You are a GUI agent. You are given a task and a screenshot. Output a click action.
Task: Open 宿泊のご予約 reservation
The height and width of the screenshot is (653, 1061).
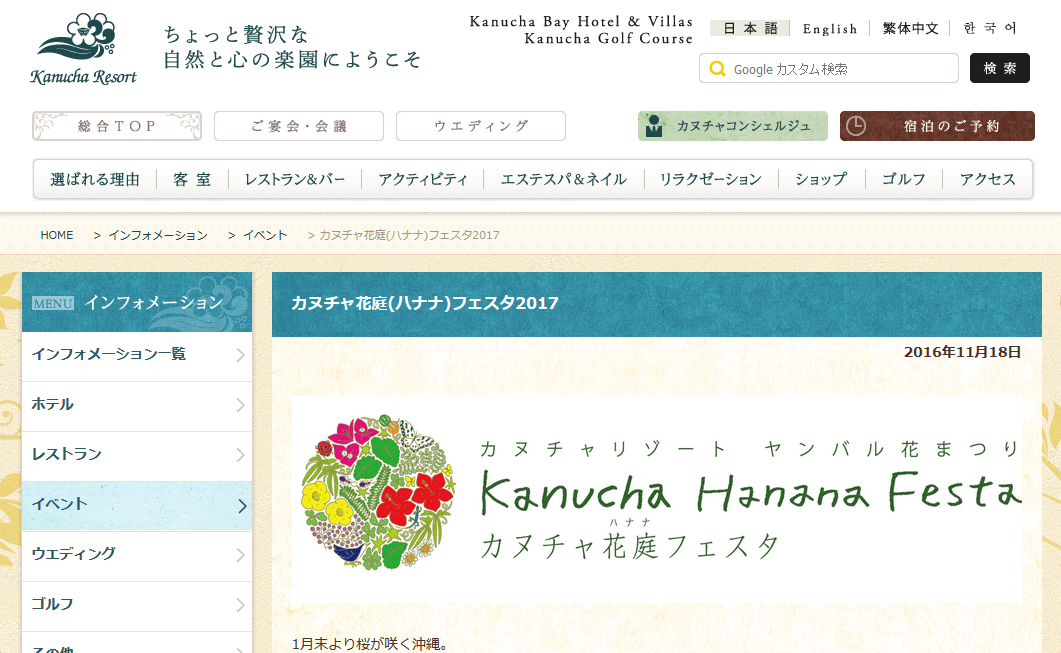tap(937, 126)
